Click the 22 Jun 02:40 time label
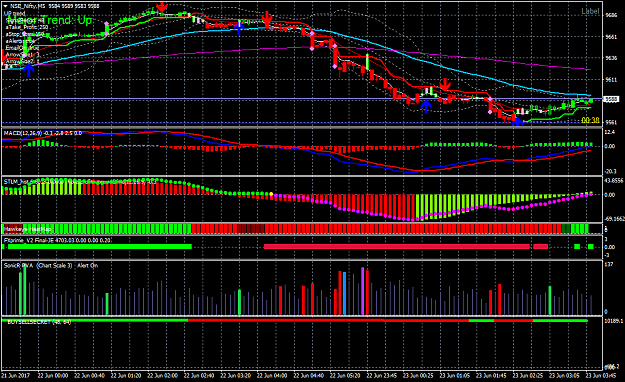This screenshot has width=625, height=382. tap(199, 376)
